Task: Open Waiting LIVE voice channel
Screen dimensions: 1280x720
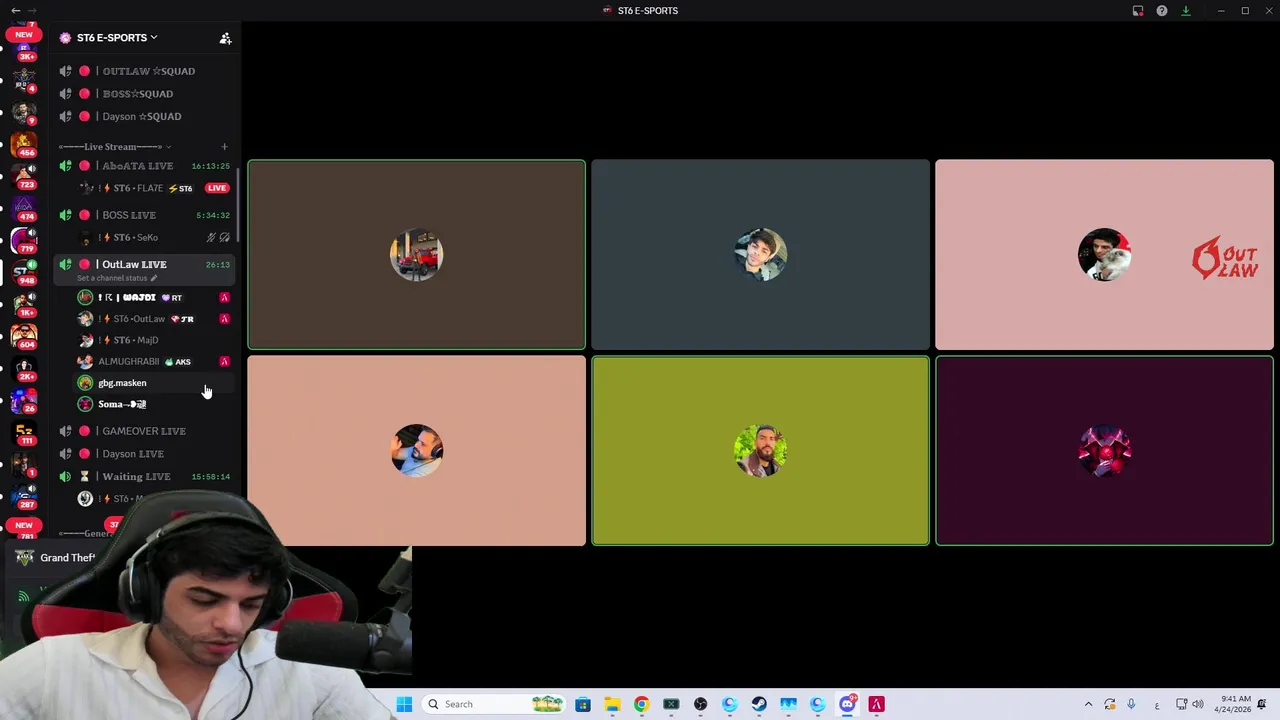Action: coord(144,477)
